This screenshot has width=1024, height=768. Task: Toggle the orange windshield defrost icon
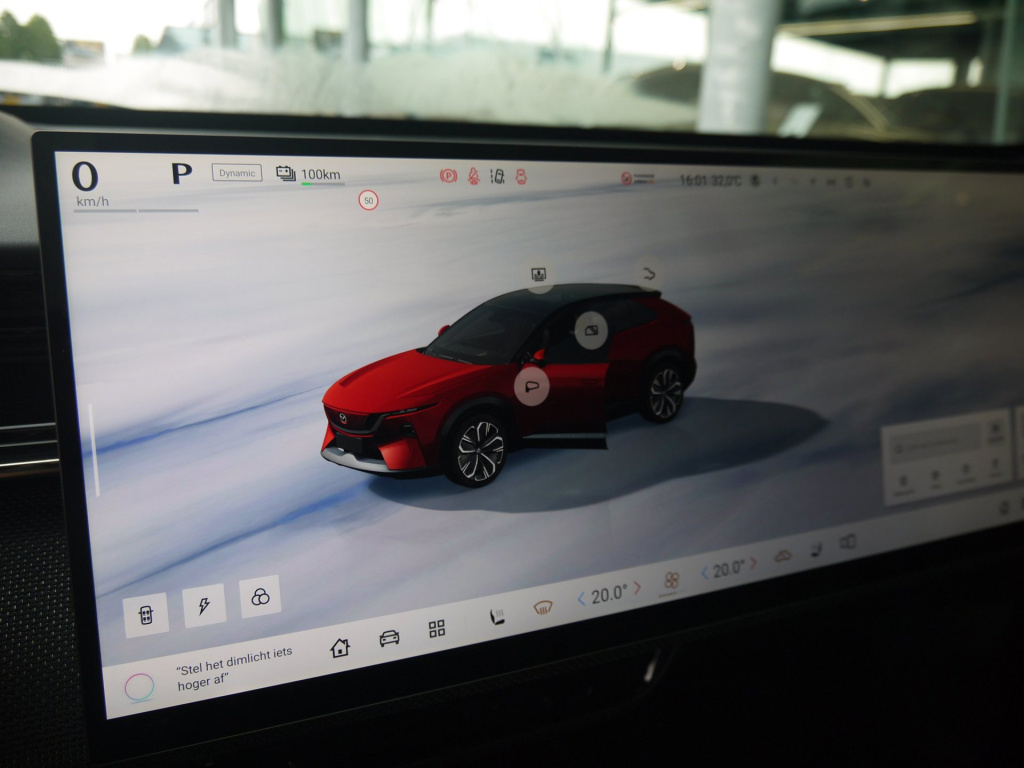pos(543,608)
